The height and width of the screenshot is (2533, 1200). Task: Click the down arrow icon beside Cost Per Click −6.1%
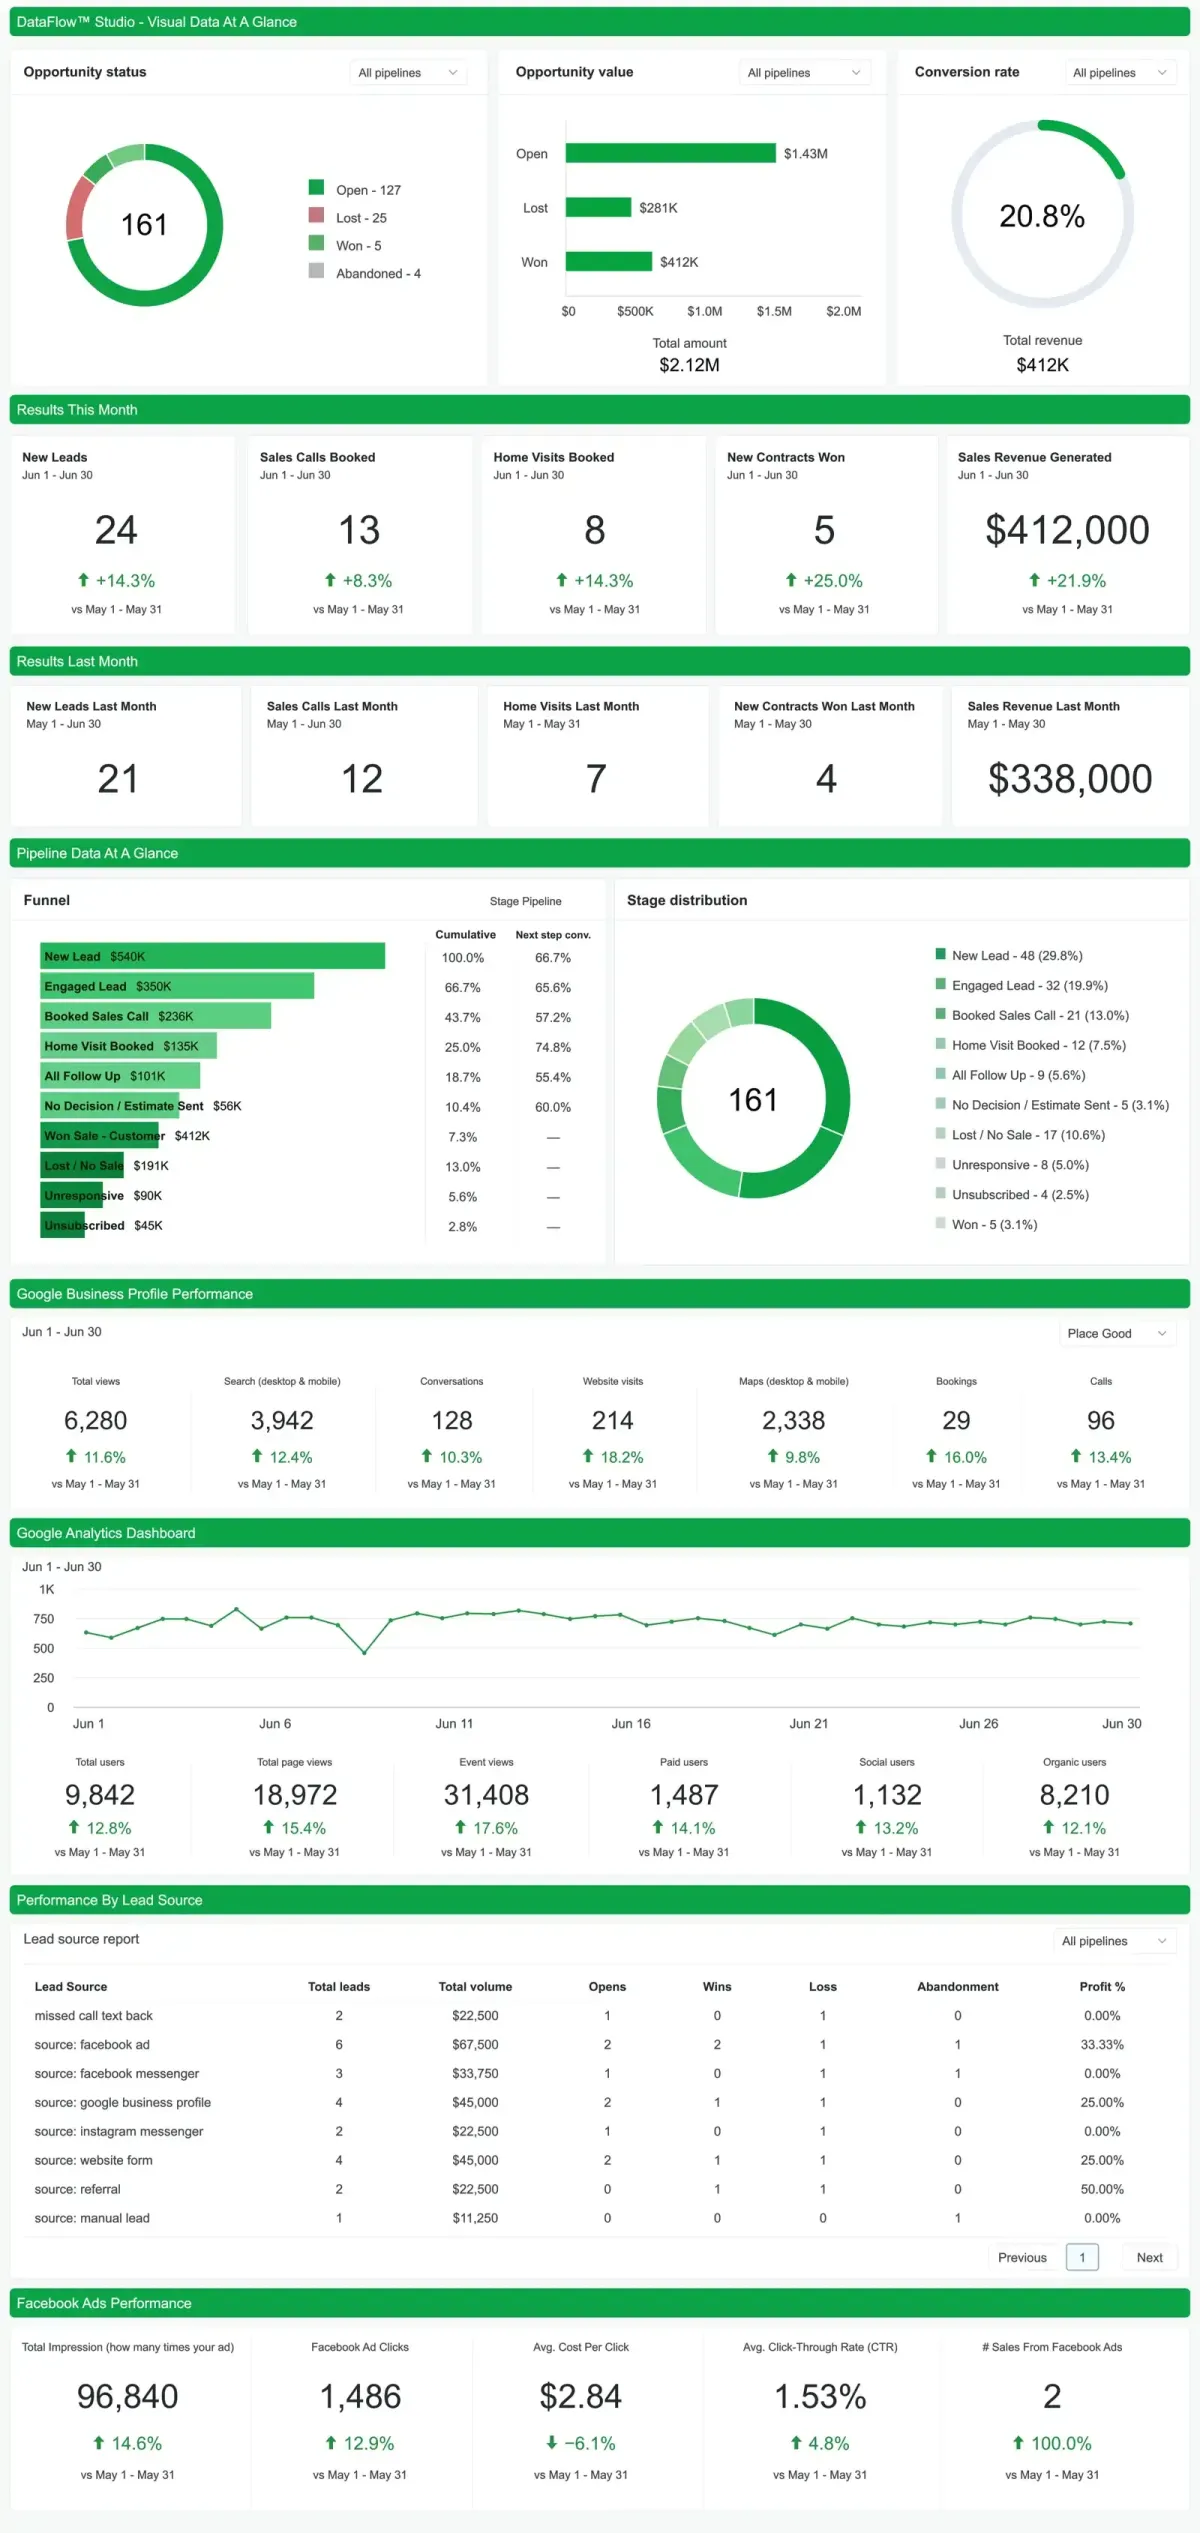(551, 2442)
